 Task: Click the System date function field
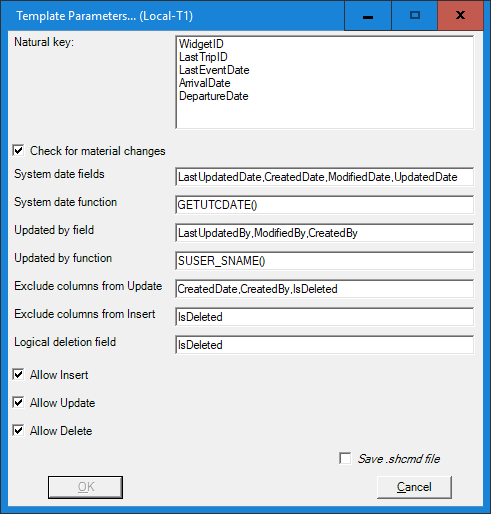click(324, 205)
